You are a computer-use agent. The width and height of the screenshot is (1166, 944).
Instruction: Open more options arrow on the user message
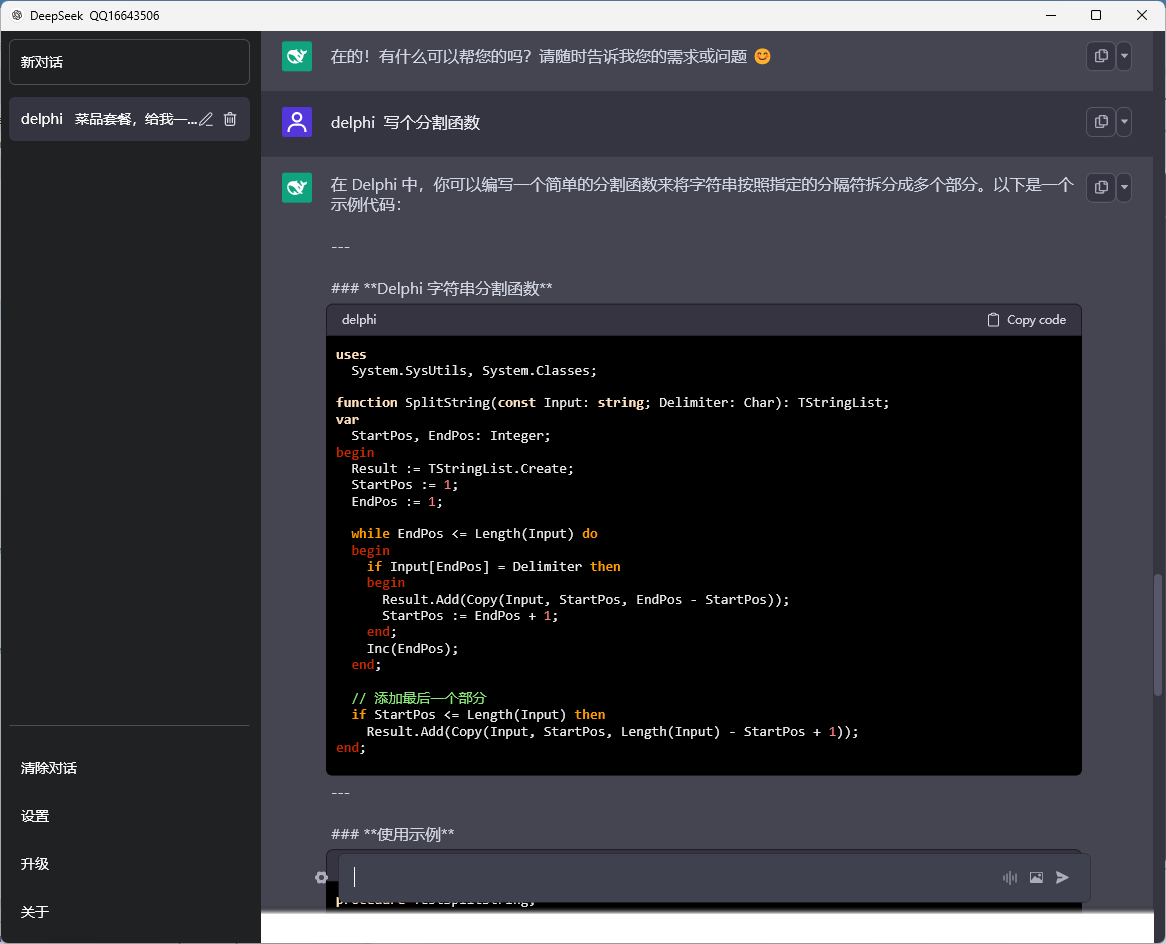click(x=1123, y=121)
